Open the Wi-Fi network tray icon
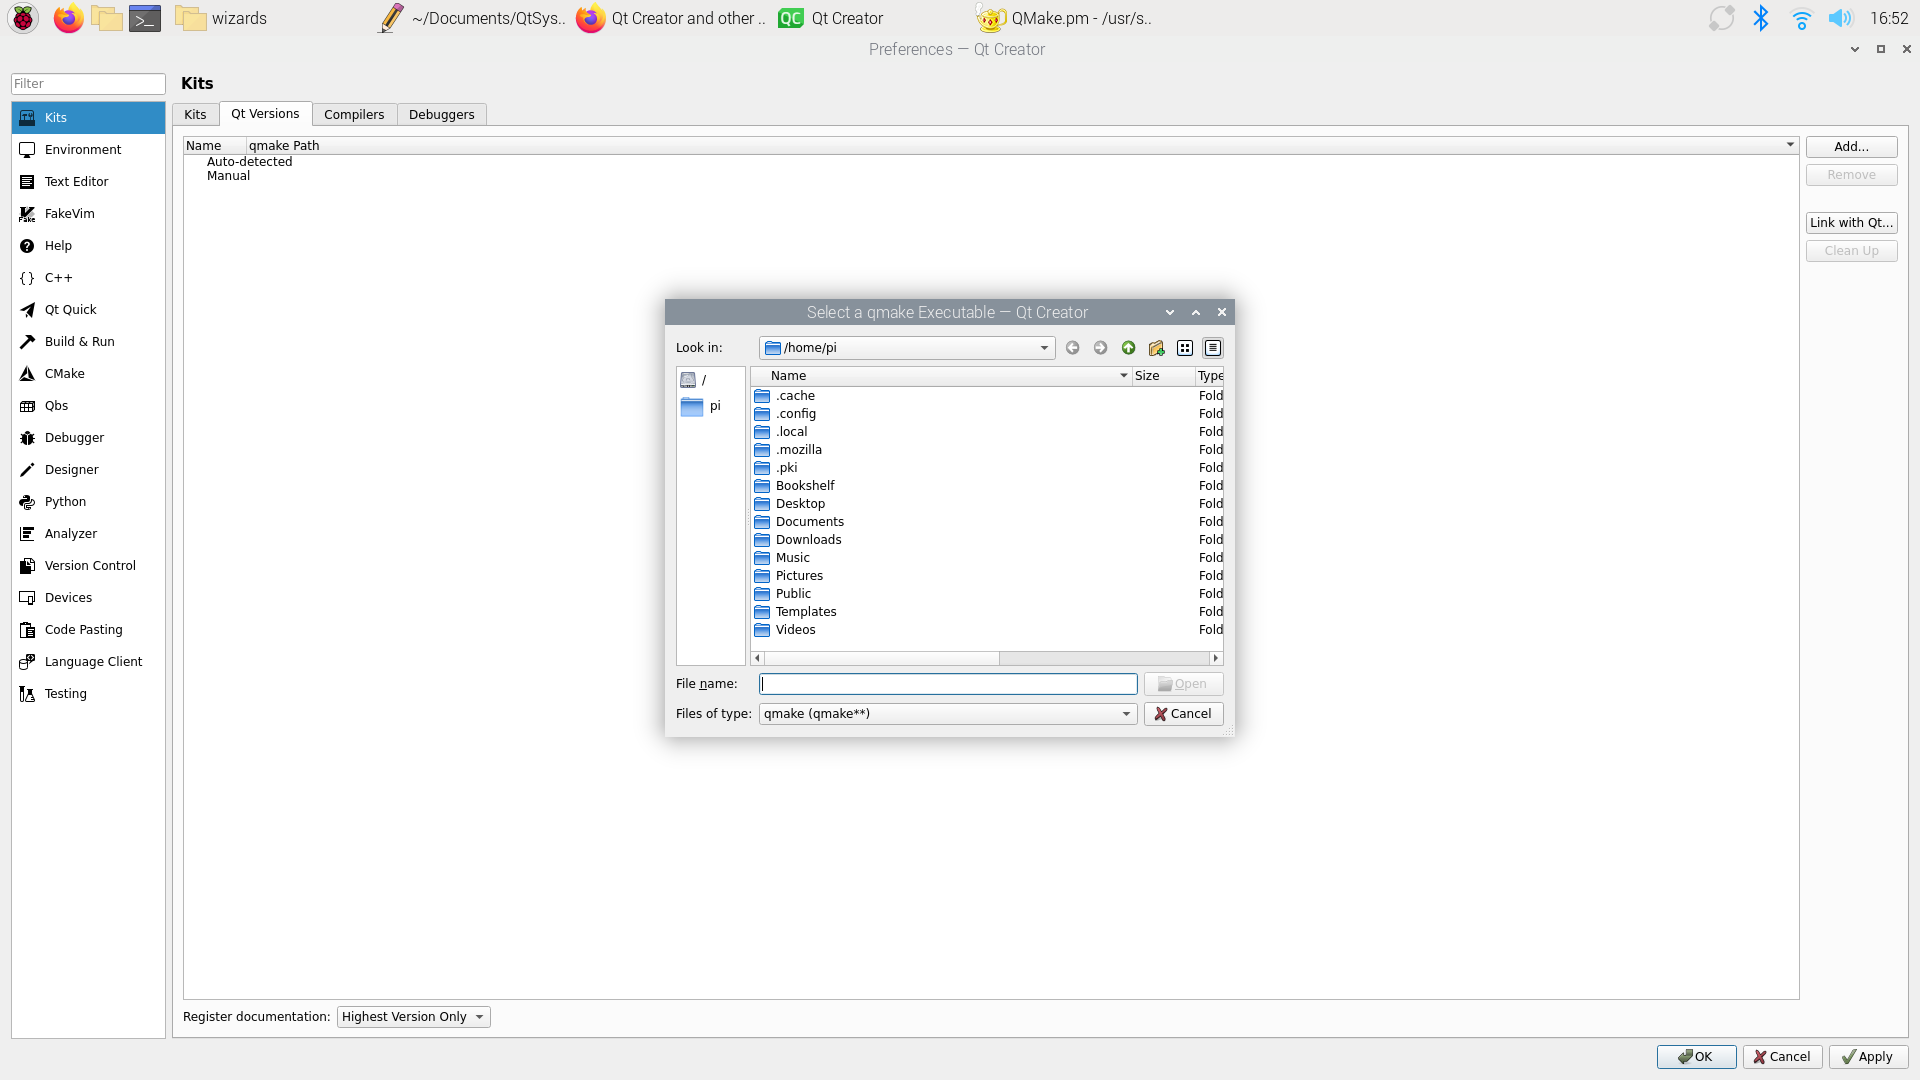1920x1080 pixels. pyautogui.click(x=1801, y=18)
